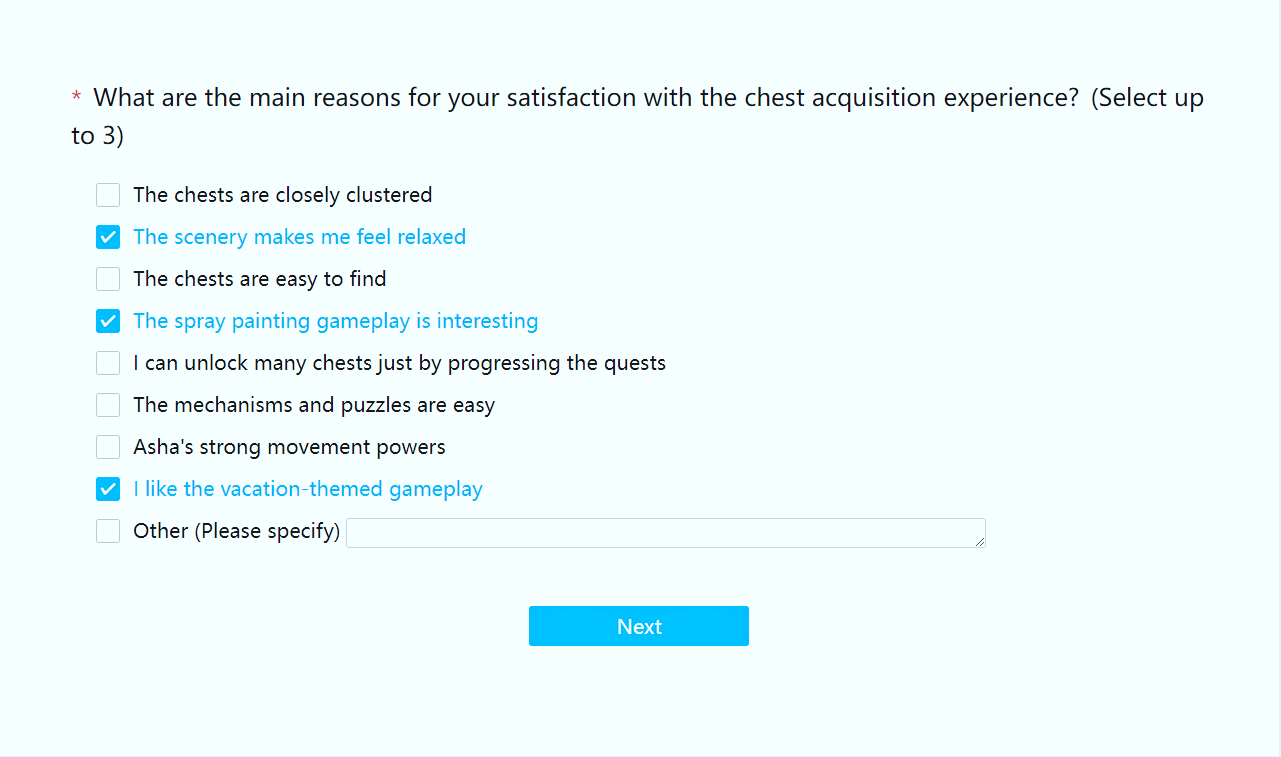1281x757 pixels.
Task: Click 'Asha's strong movement powers' label text
Action: click(x=289, y=447)
